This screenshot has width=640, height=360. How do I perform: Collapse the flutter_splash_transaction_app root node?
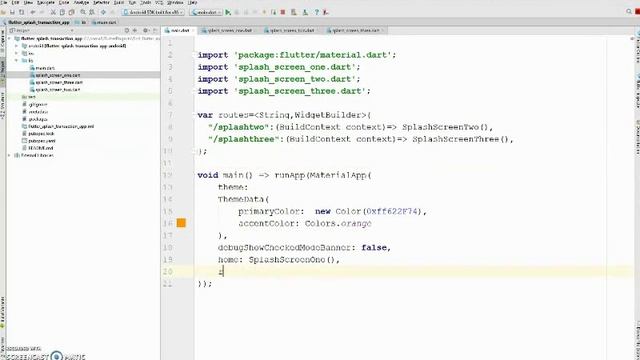(10, 38)
